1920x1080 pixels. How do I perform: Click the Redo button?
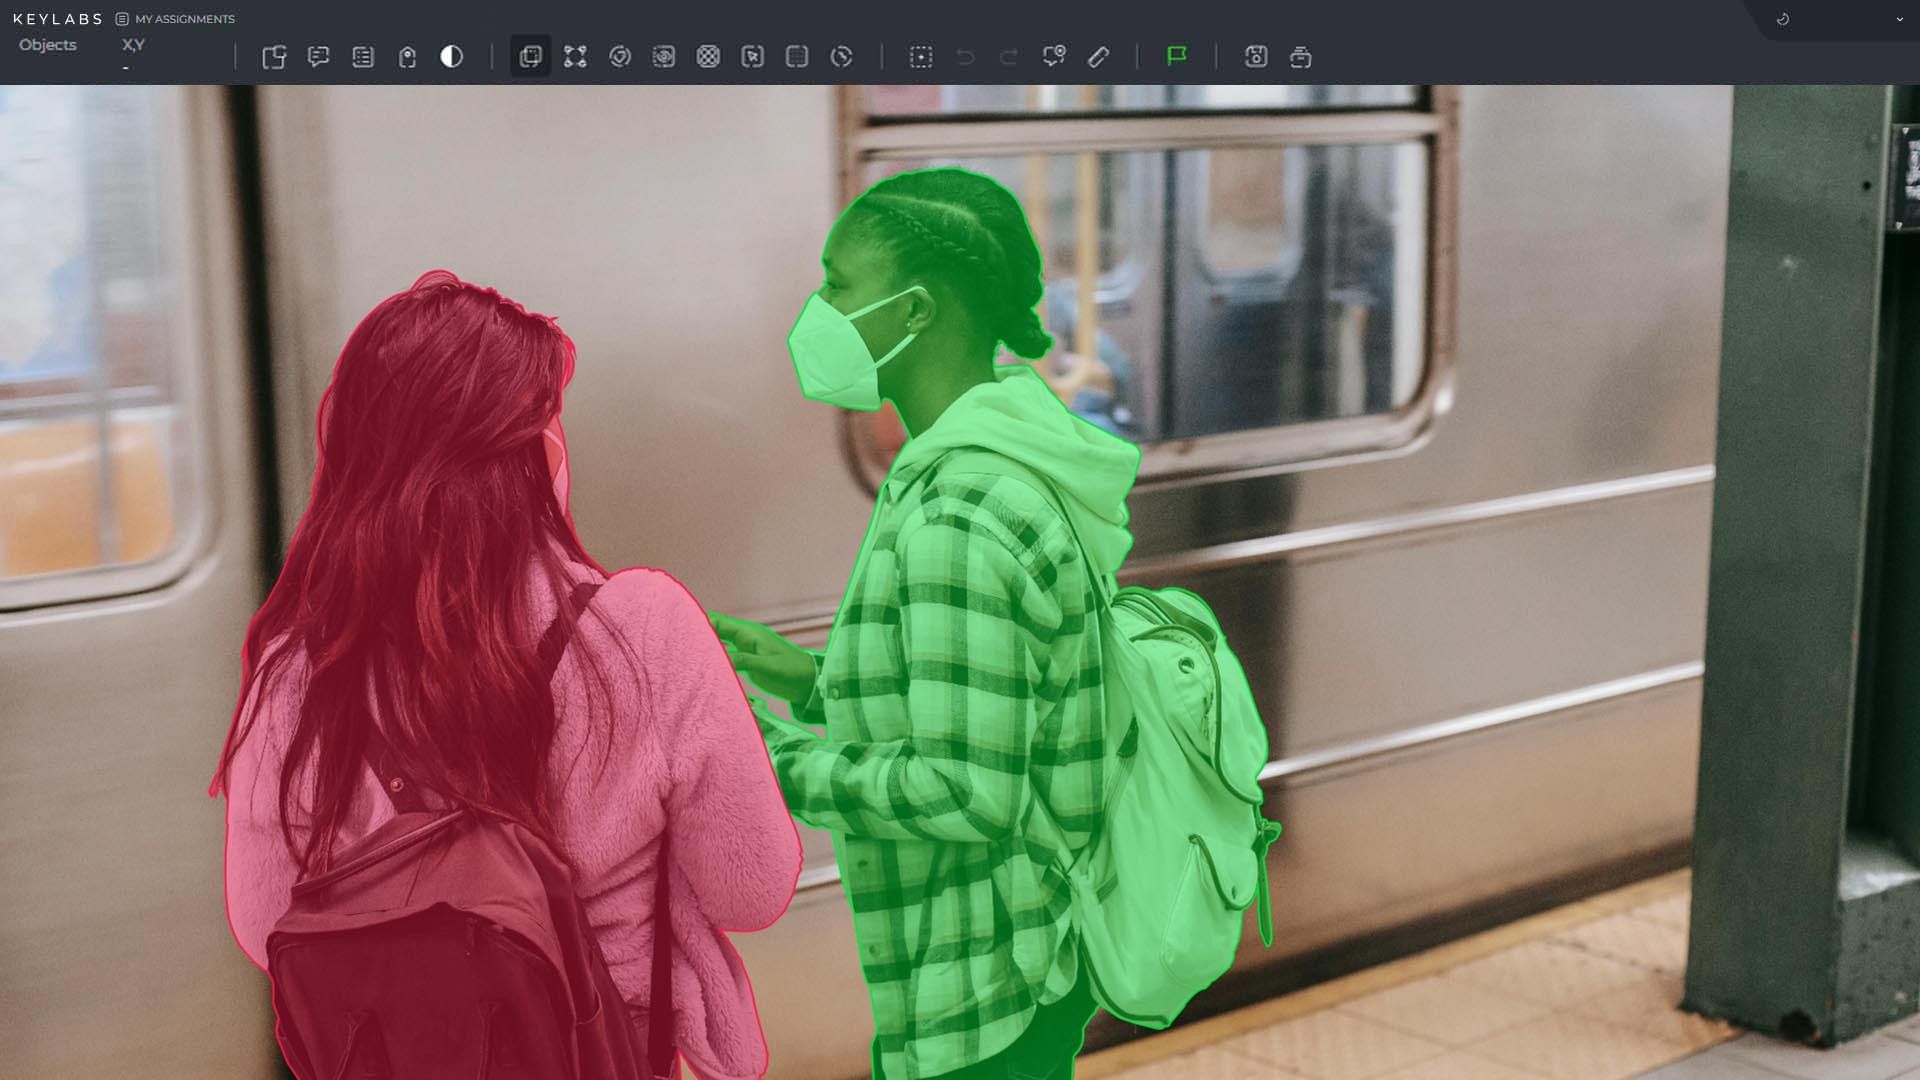click(x=1008, y=58)
